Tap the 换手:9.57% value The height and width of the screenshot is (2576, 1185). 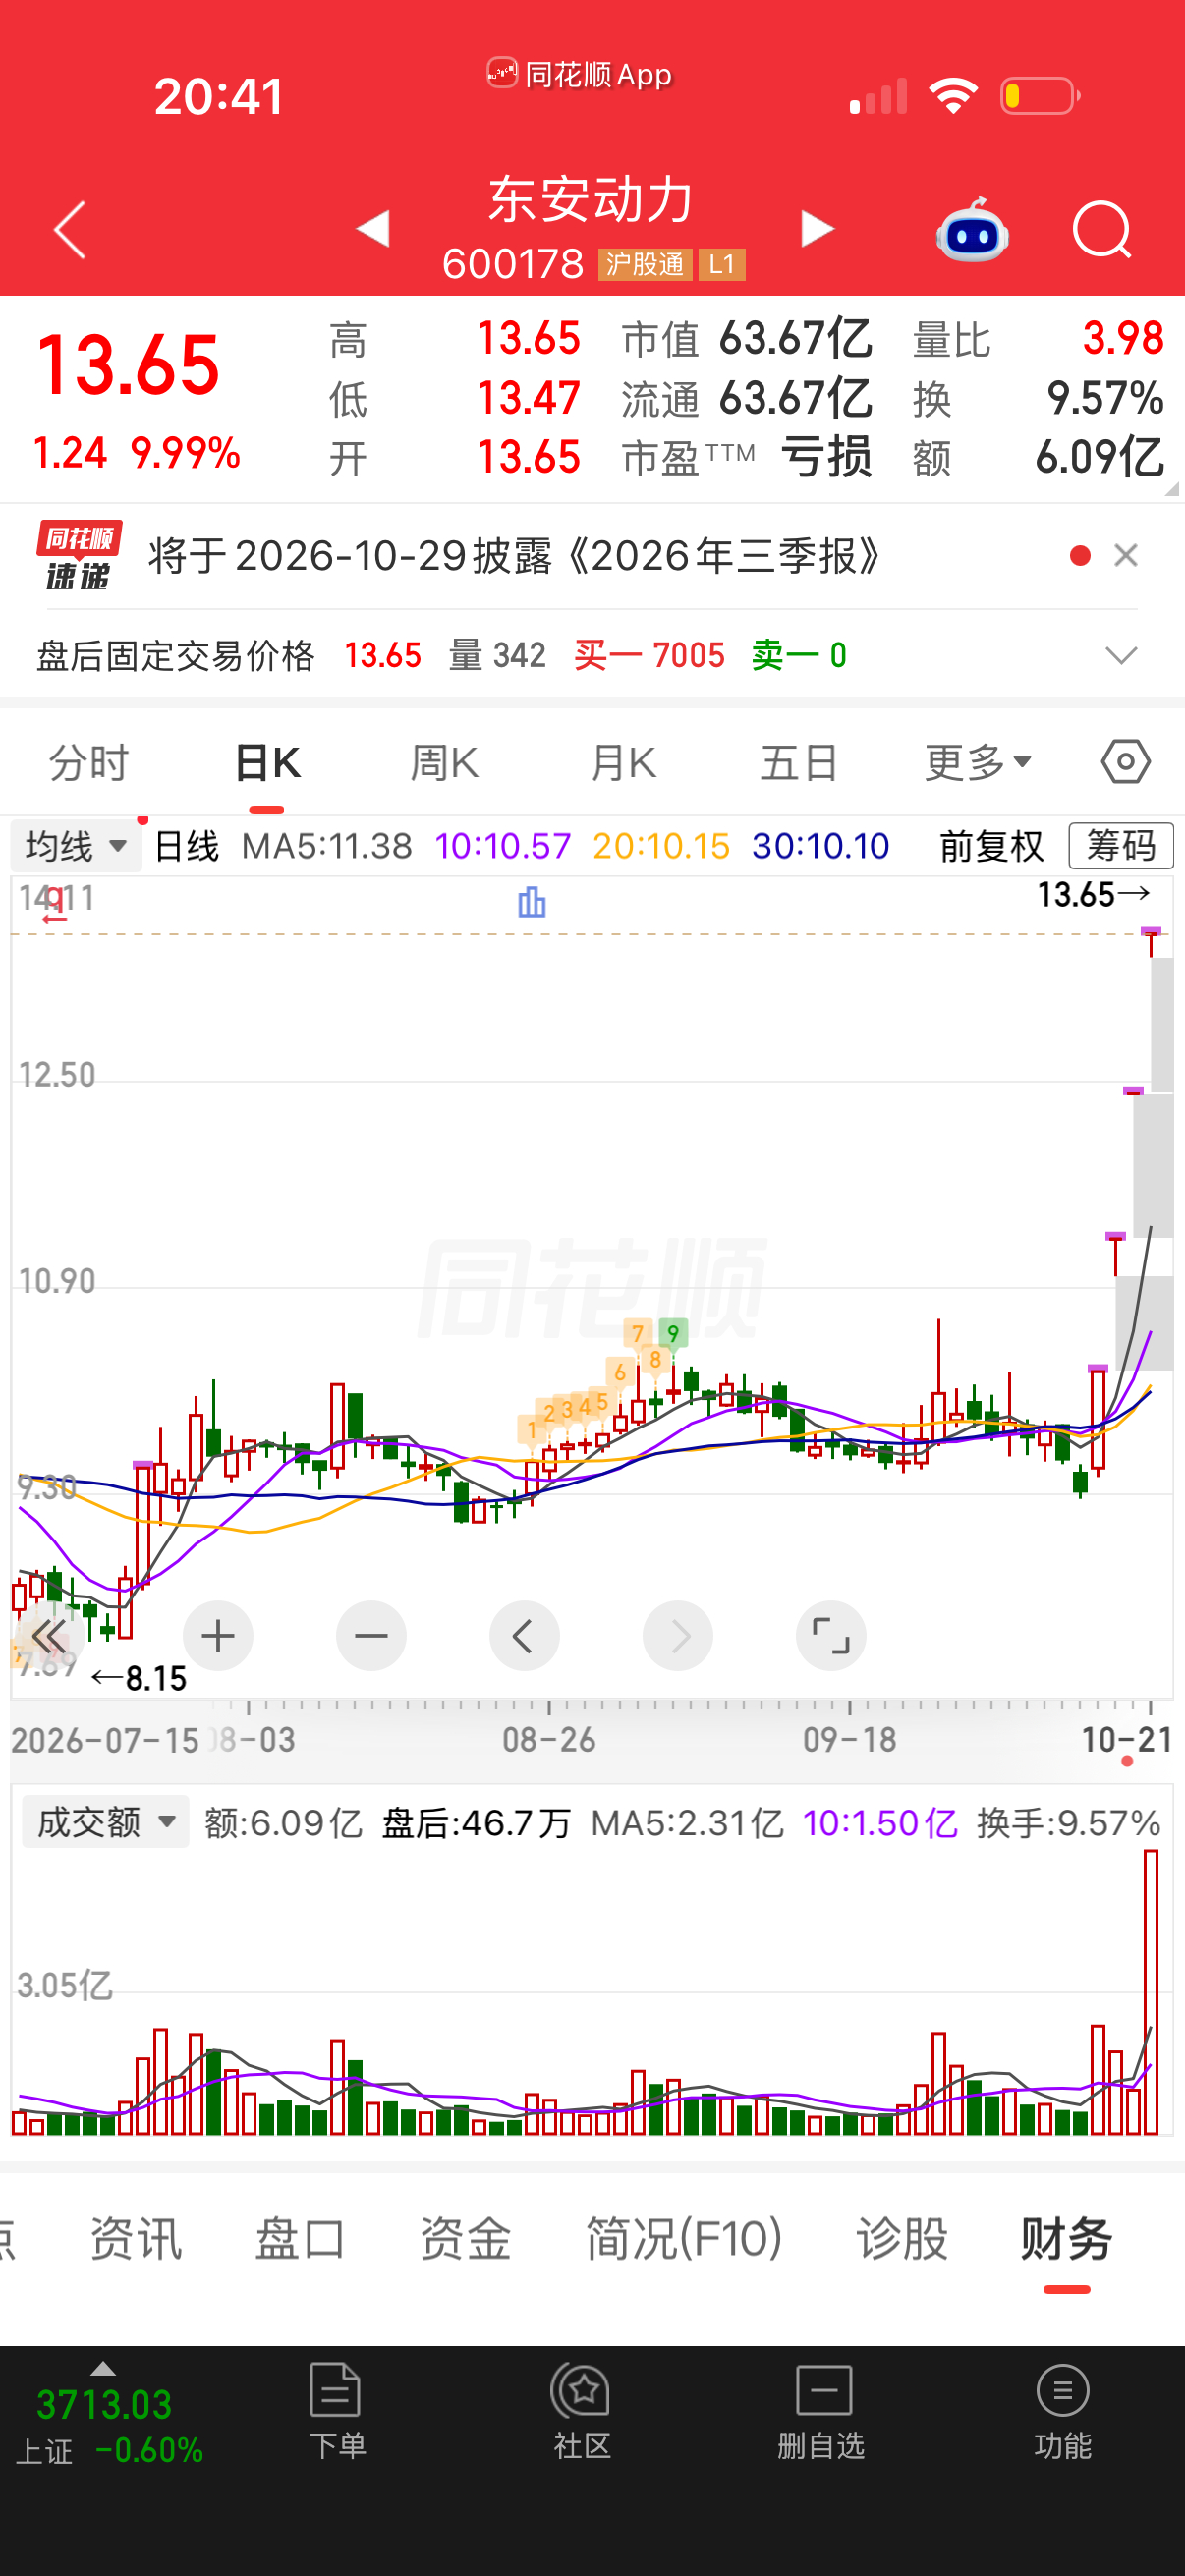[x=1068, y=1822]
